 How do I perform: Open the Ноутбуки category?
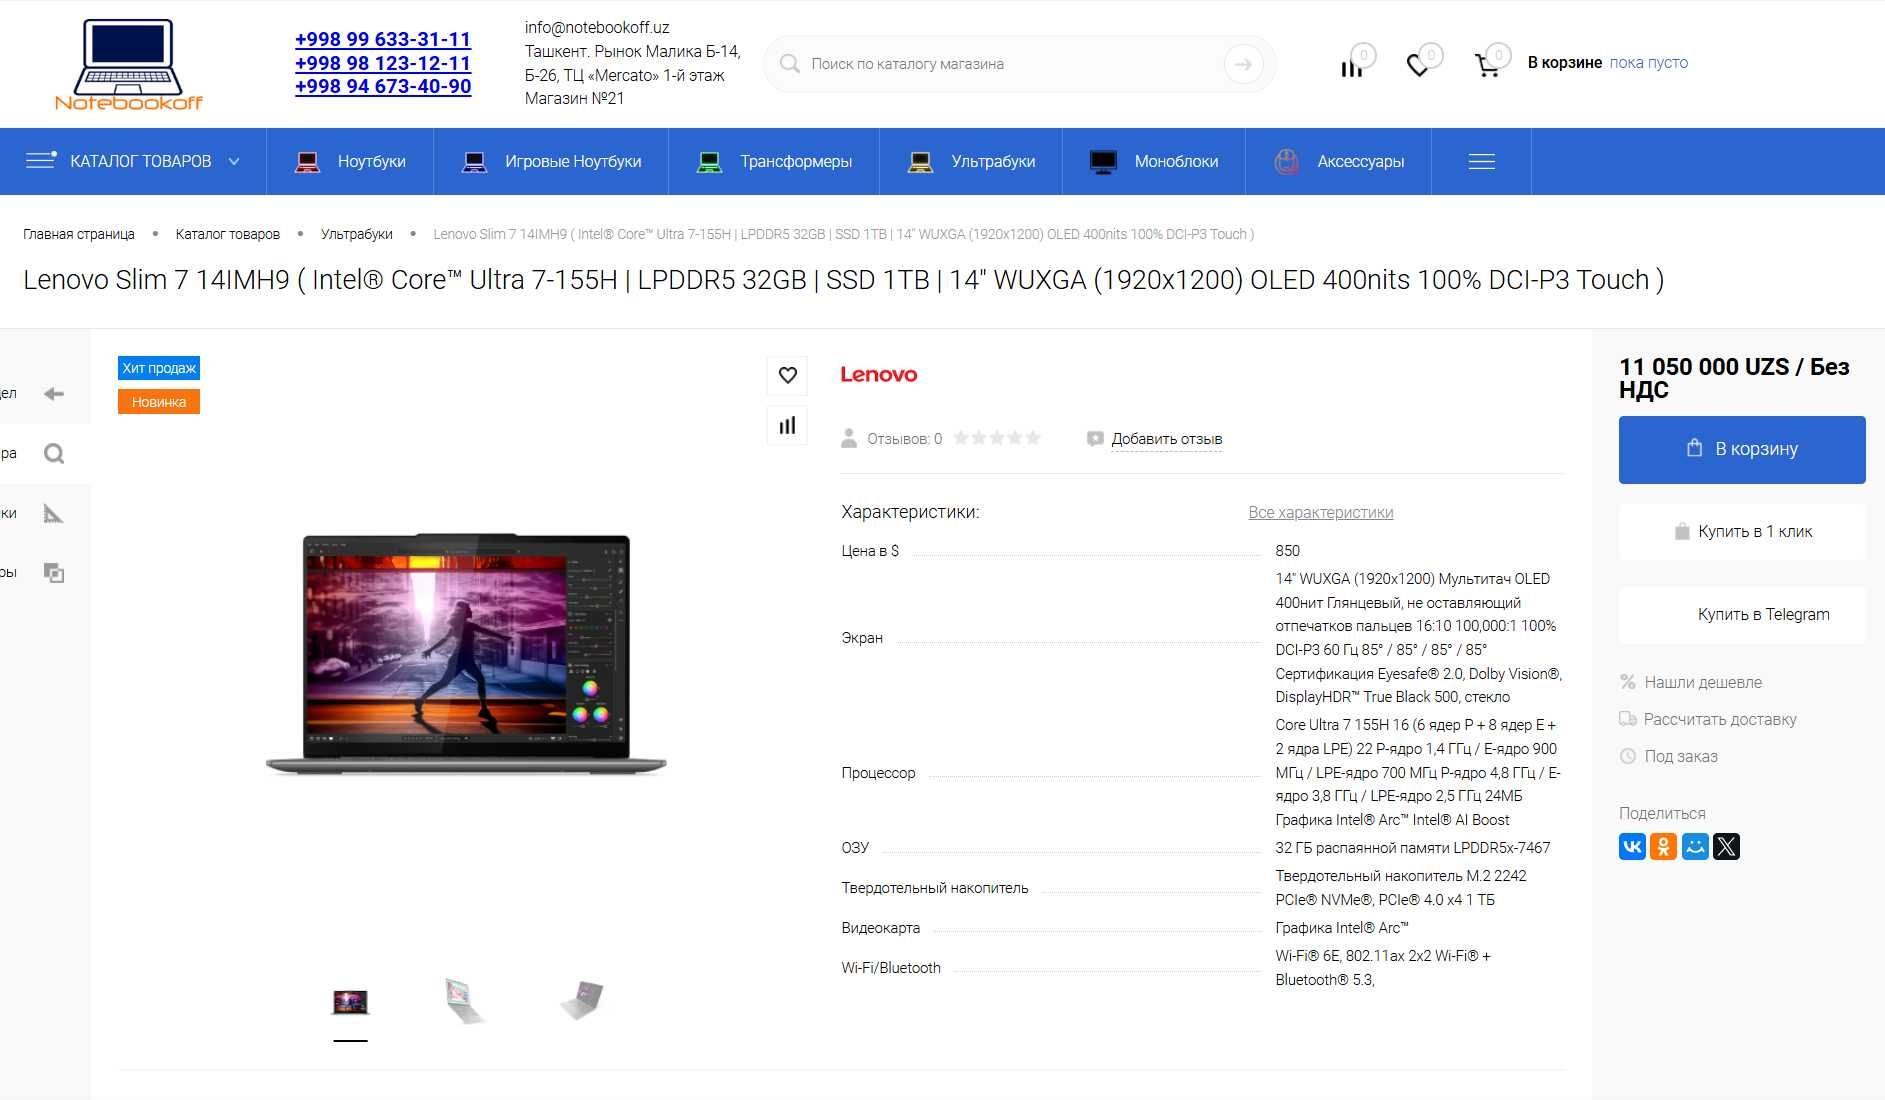coord(350,161)
